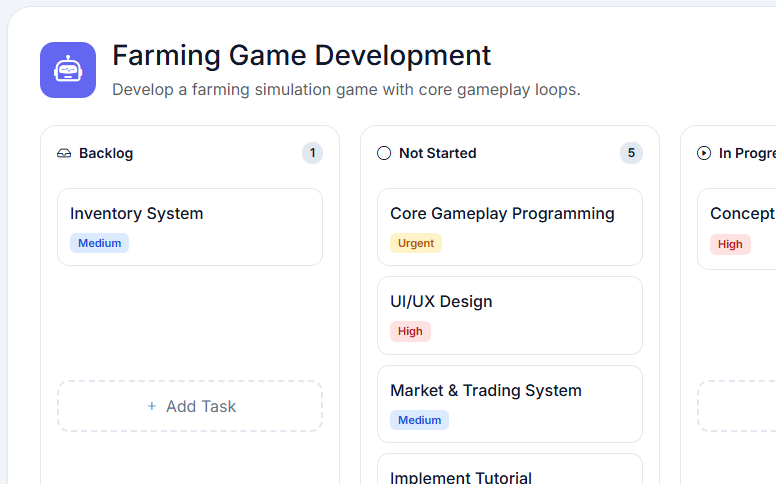Viewport: 776px width, 484px height.
Task: Click the Not Started count badge showing 5
Action: tap(630, 153)
